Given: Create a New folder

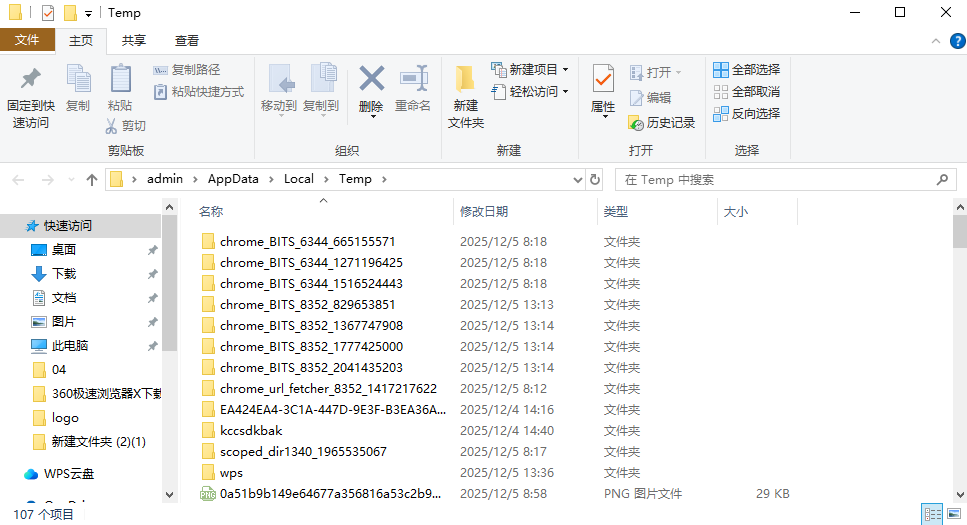Looking at the screenshot, I should (466, 97).
